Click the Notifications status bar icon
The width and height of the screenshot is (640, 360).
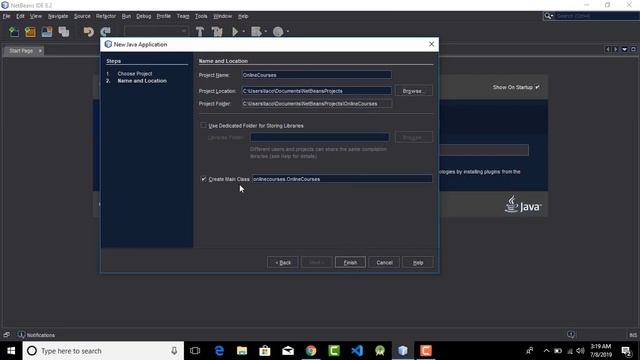[21, 335]
